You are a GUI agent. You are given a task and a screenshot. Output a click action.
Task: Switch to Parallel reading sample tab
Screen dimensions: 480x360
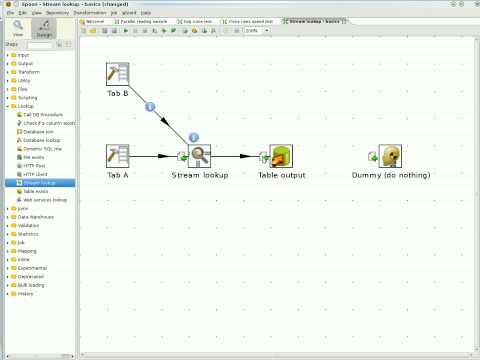(141, 22)
